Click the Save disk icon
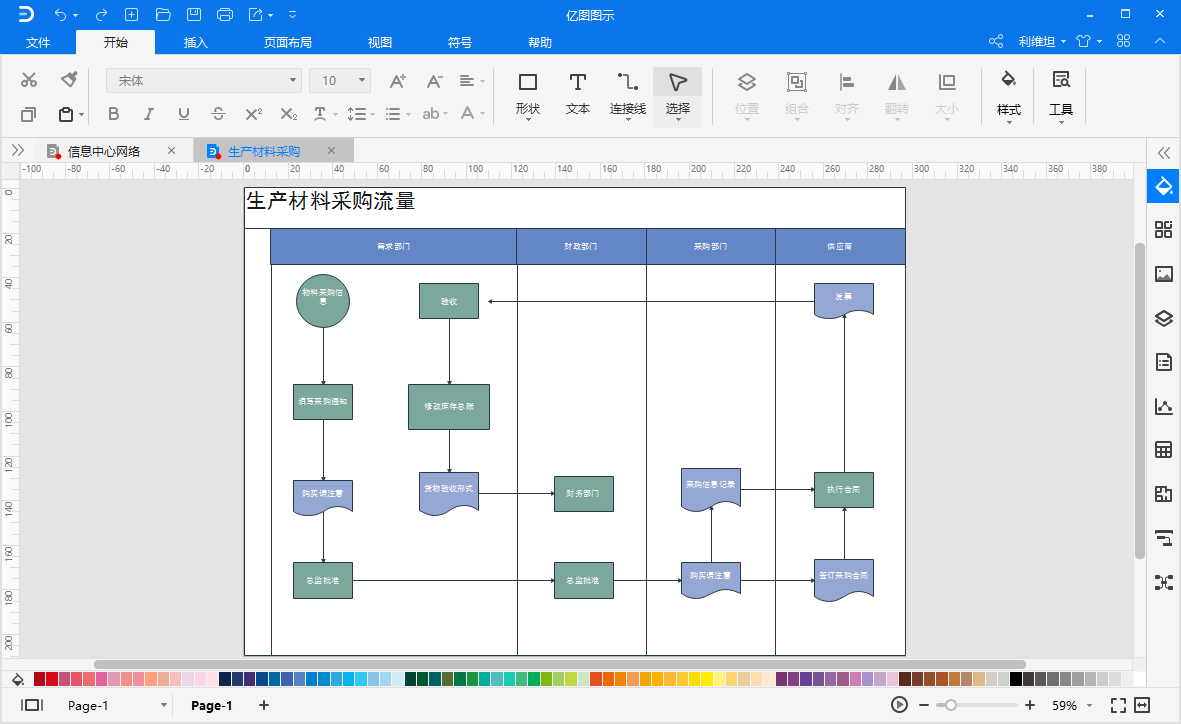The height and width of the screenshot is (724, 1181). [194, 14]
